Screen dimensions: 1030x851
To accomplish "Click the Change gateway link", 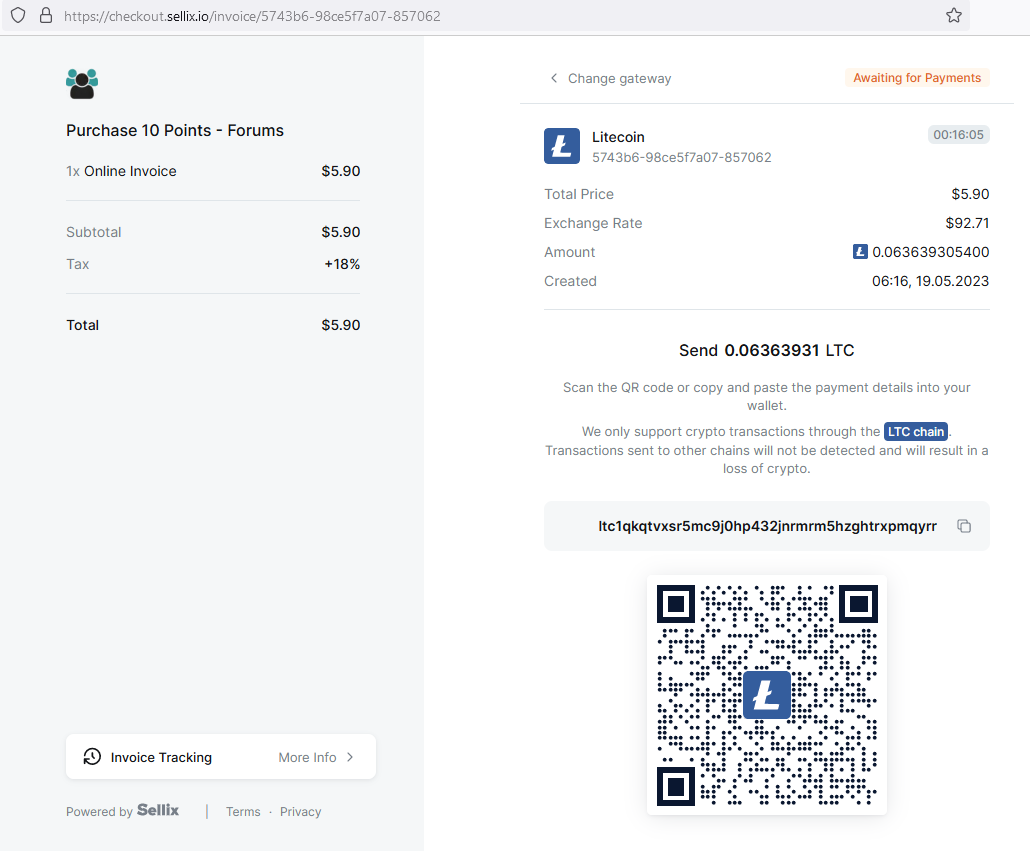I will (619, 79).
